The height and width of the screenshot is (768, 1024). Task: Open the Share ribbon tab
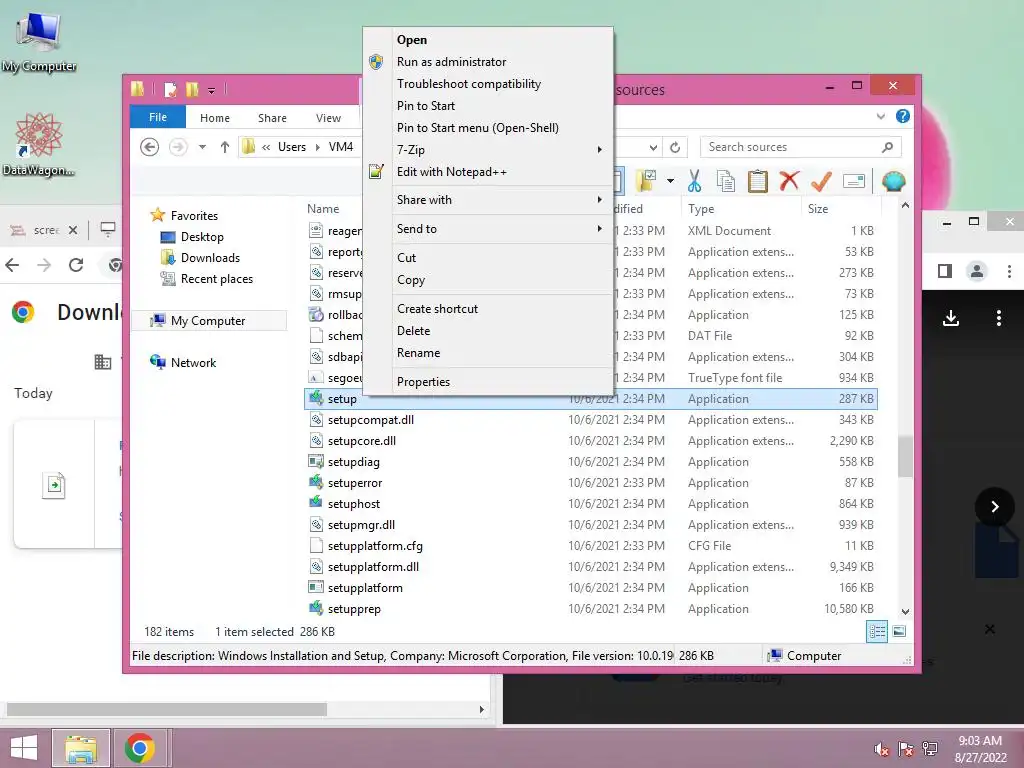272,118
